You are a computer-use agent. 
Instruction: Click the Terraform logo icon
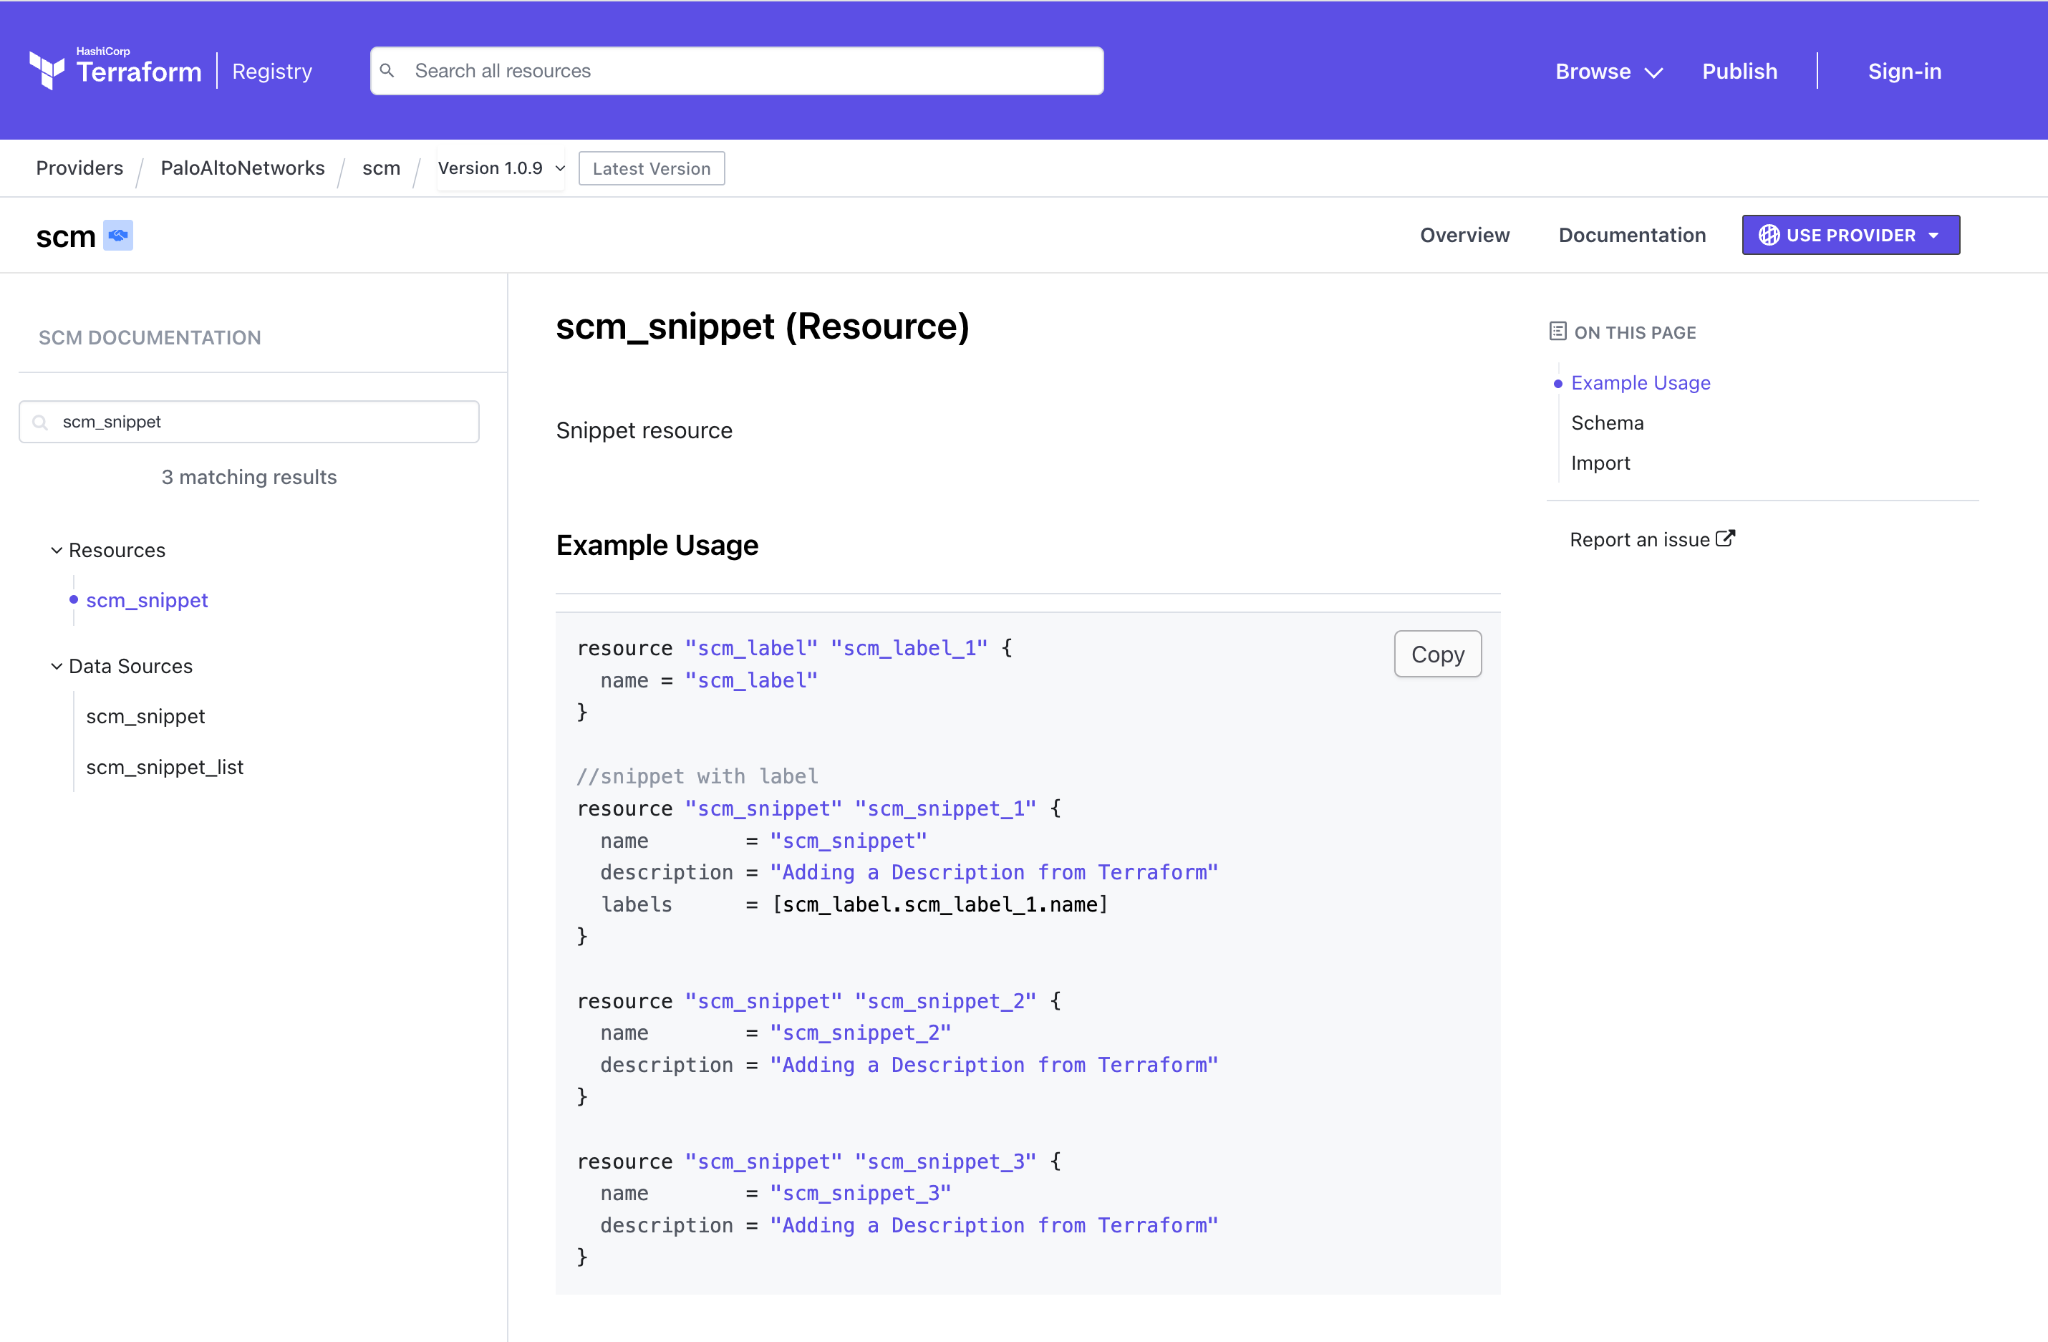coord(47,70)
